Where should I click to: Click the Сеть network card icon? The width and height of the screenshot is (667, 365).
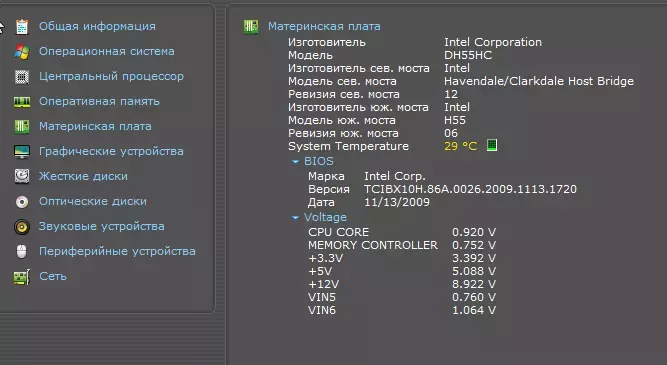click(x=22, y=277)
